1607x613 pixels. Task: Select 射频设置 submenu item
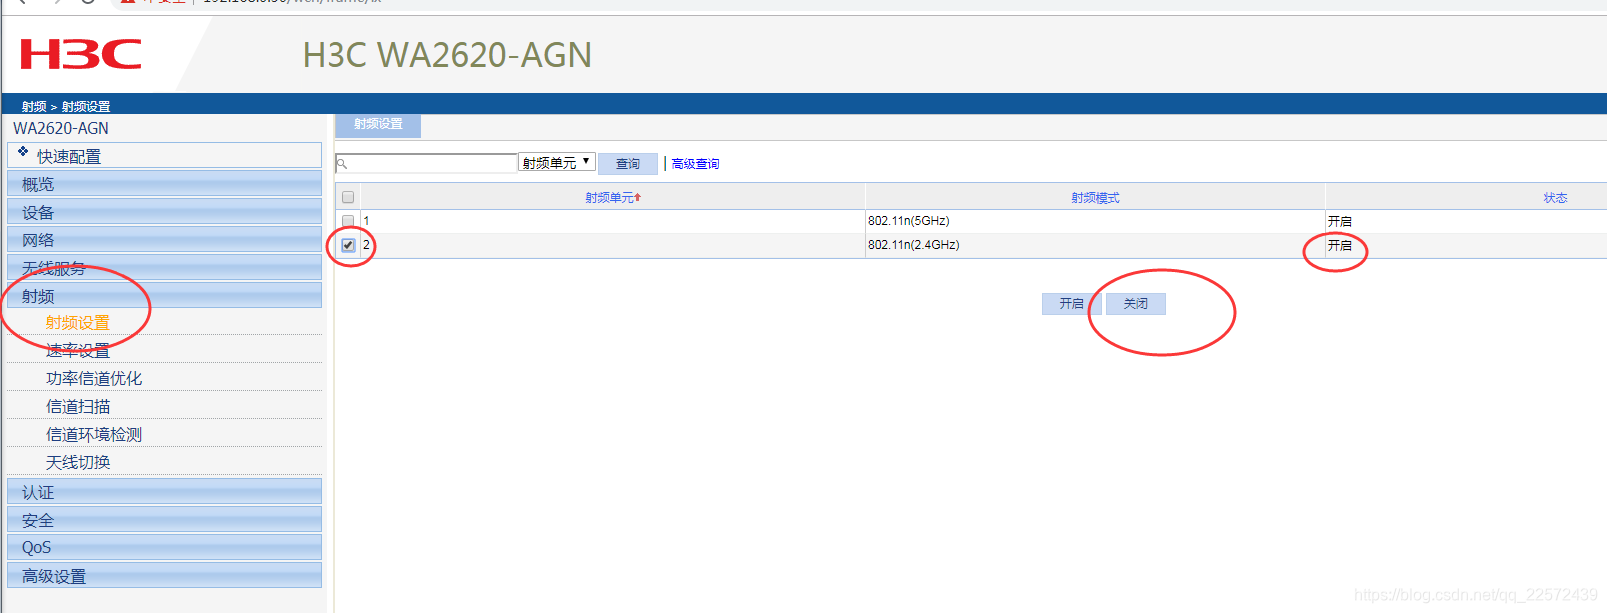(x=78, y=323)
